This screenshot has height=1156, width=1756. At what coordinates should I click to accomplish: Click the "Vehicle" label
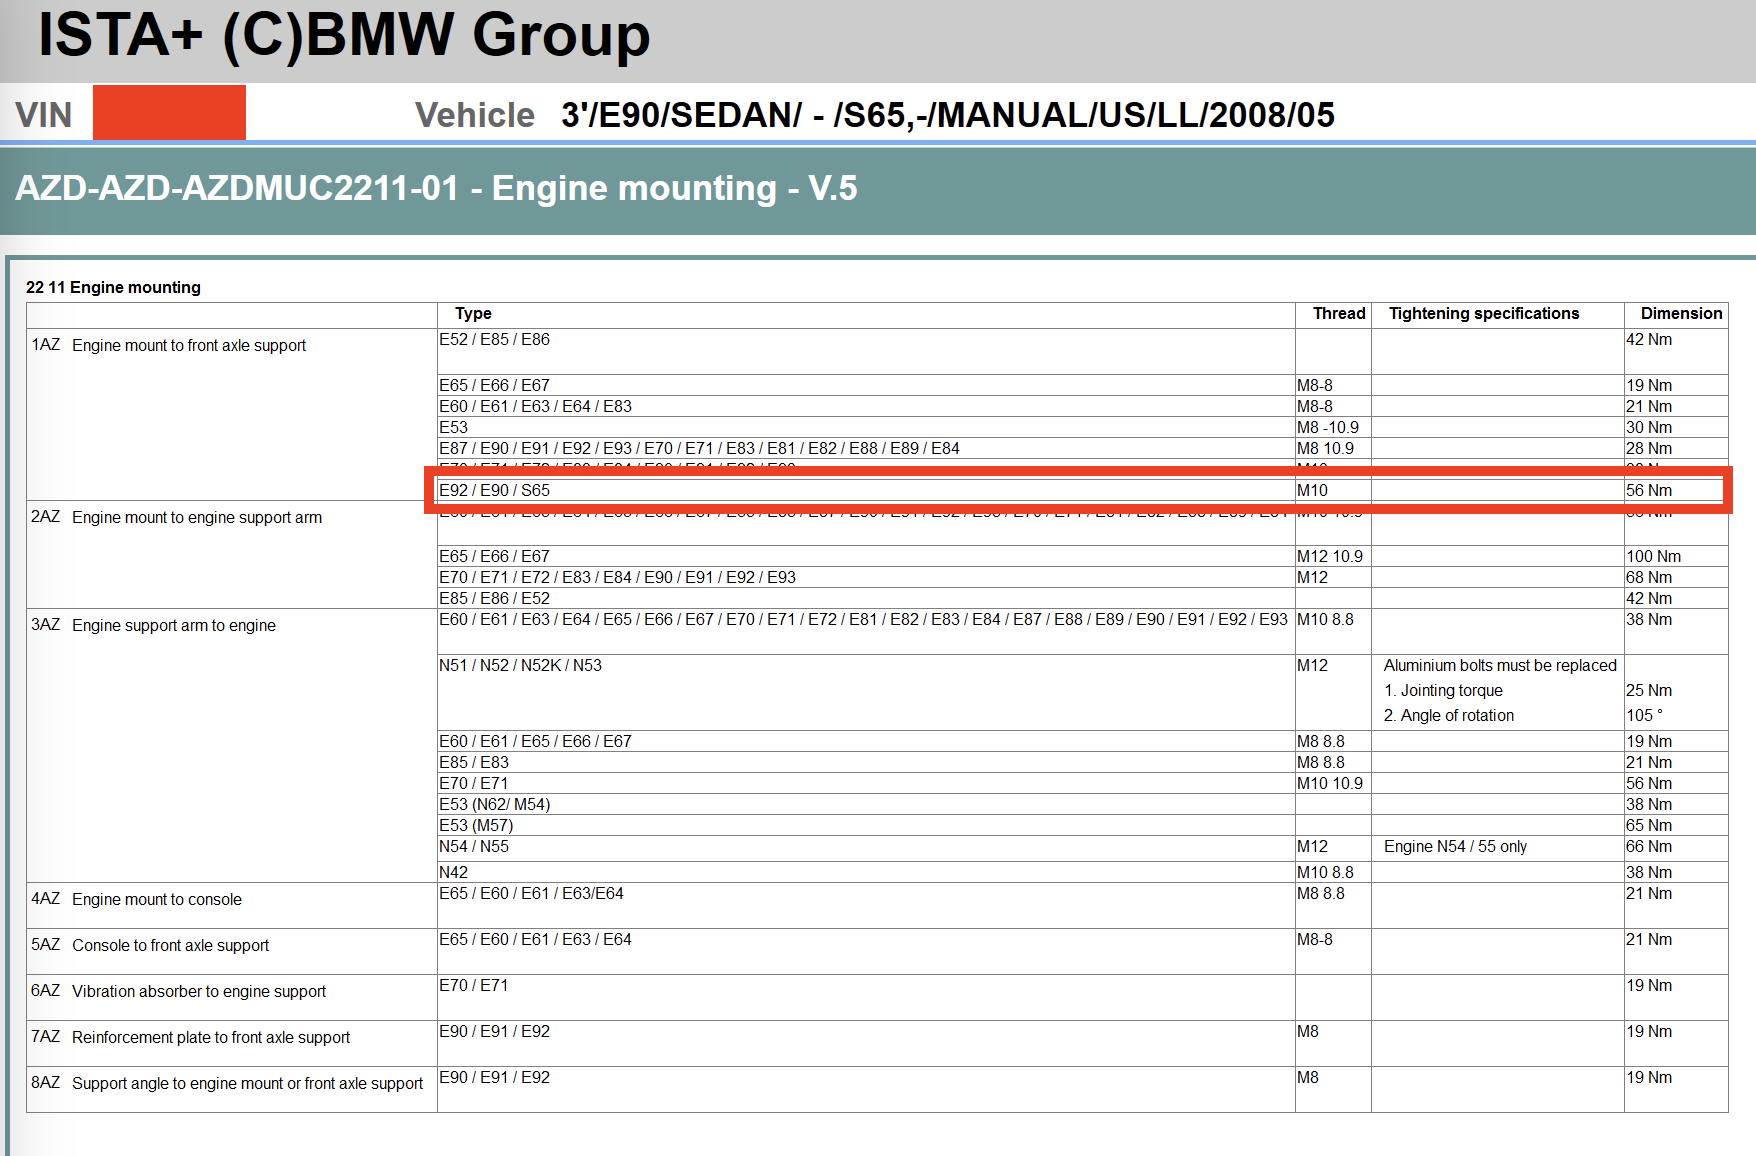tap(475, 115)
